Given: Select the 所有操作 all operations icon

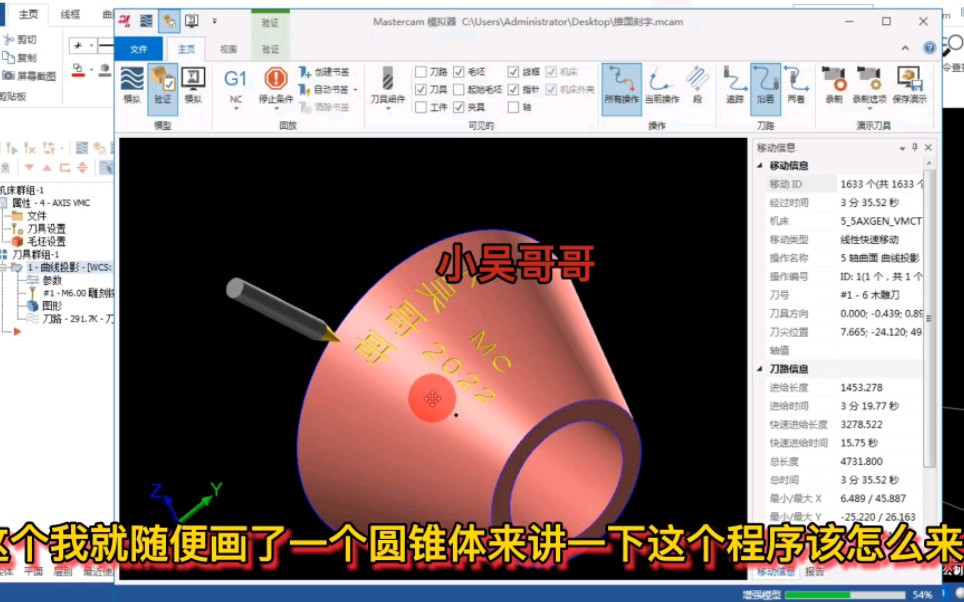Looking at the screenshot, I should click(621, 80).
